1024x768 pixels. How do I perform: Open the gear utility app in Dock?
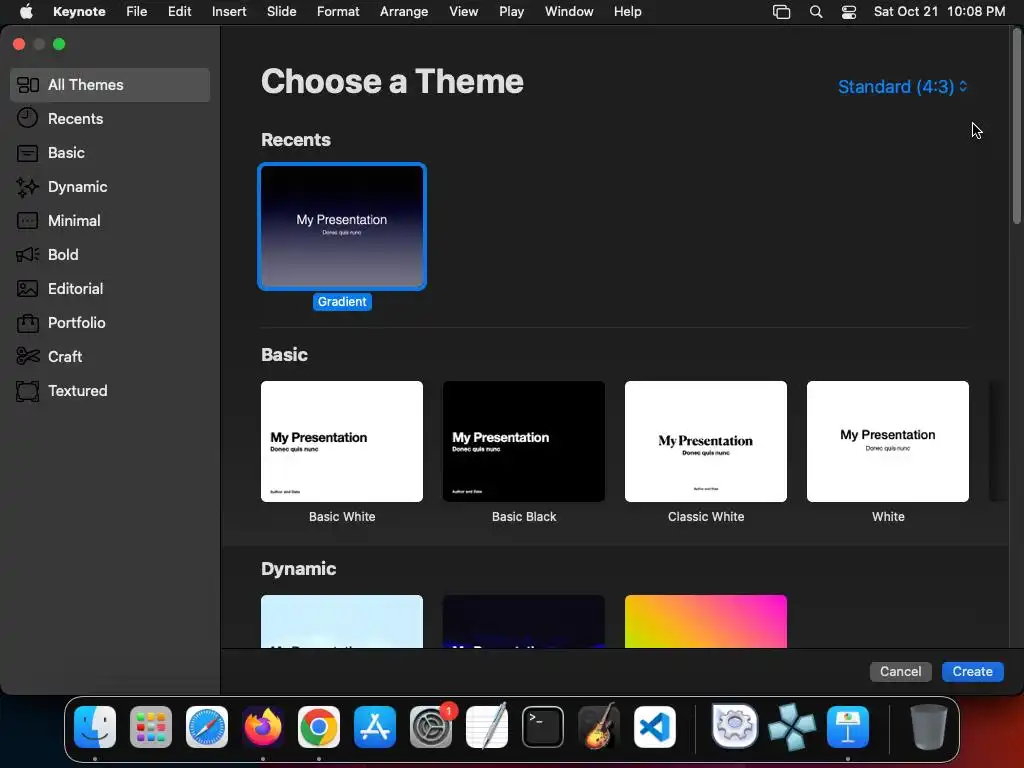coord(735,727)
